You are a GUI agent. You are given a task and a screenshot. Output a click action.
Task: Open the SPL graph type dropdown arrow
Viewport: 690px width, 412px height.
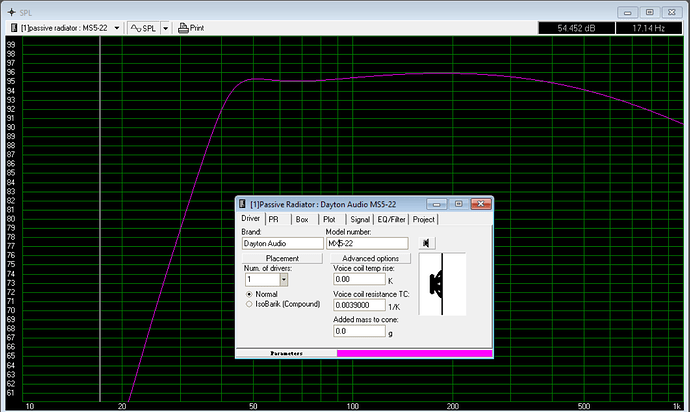pos(165,27)
